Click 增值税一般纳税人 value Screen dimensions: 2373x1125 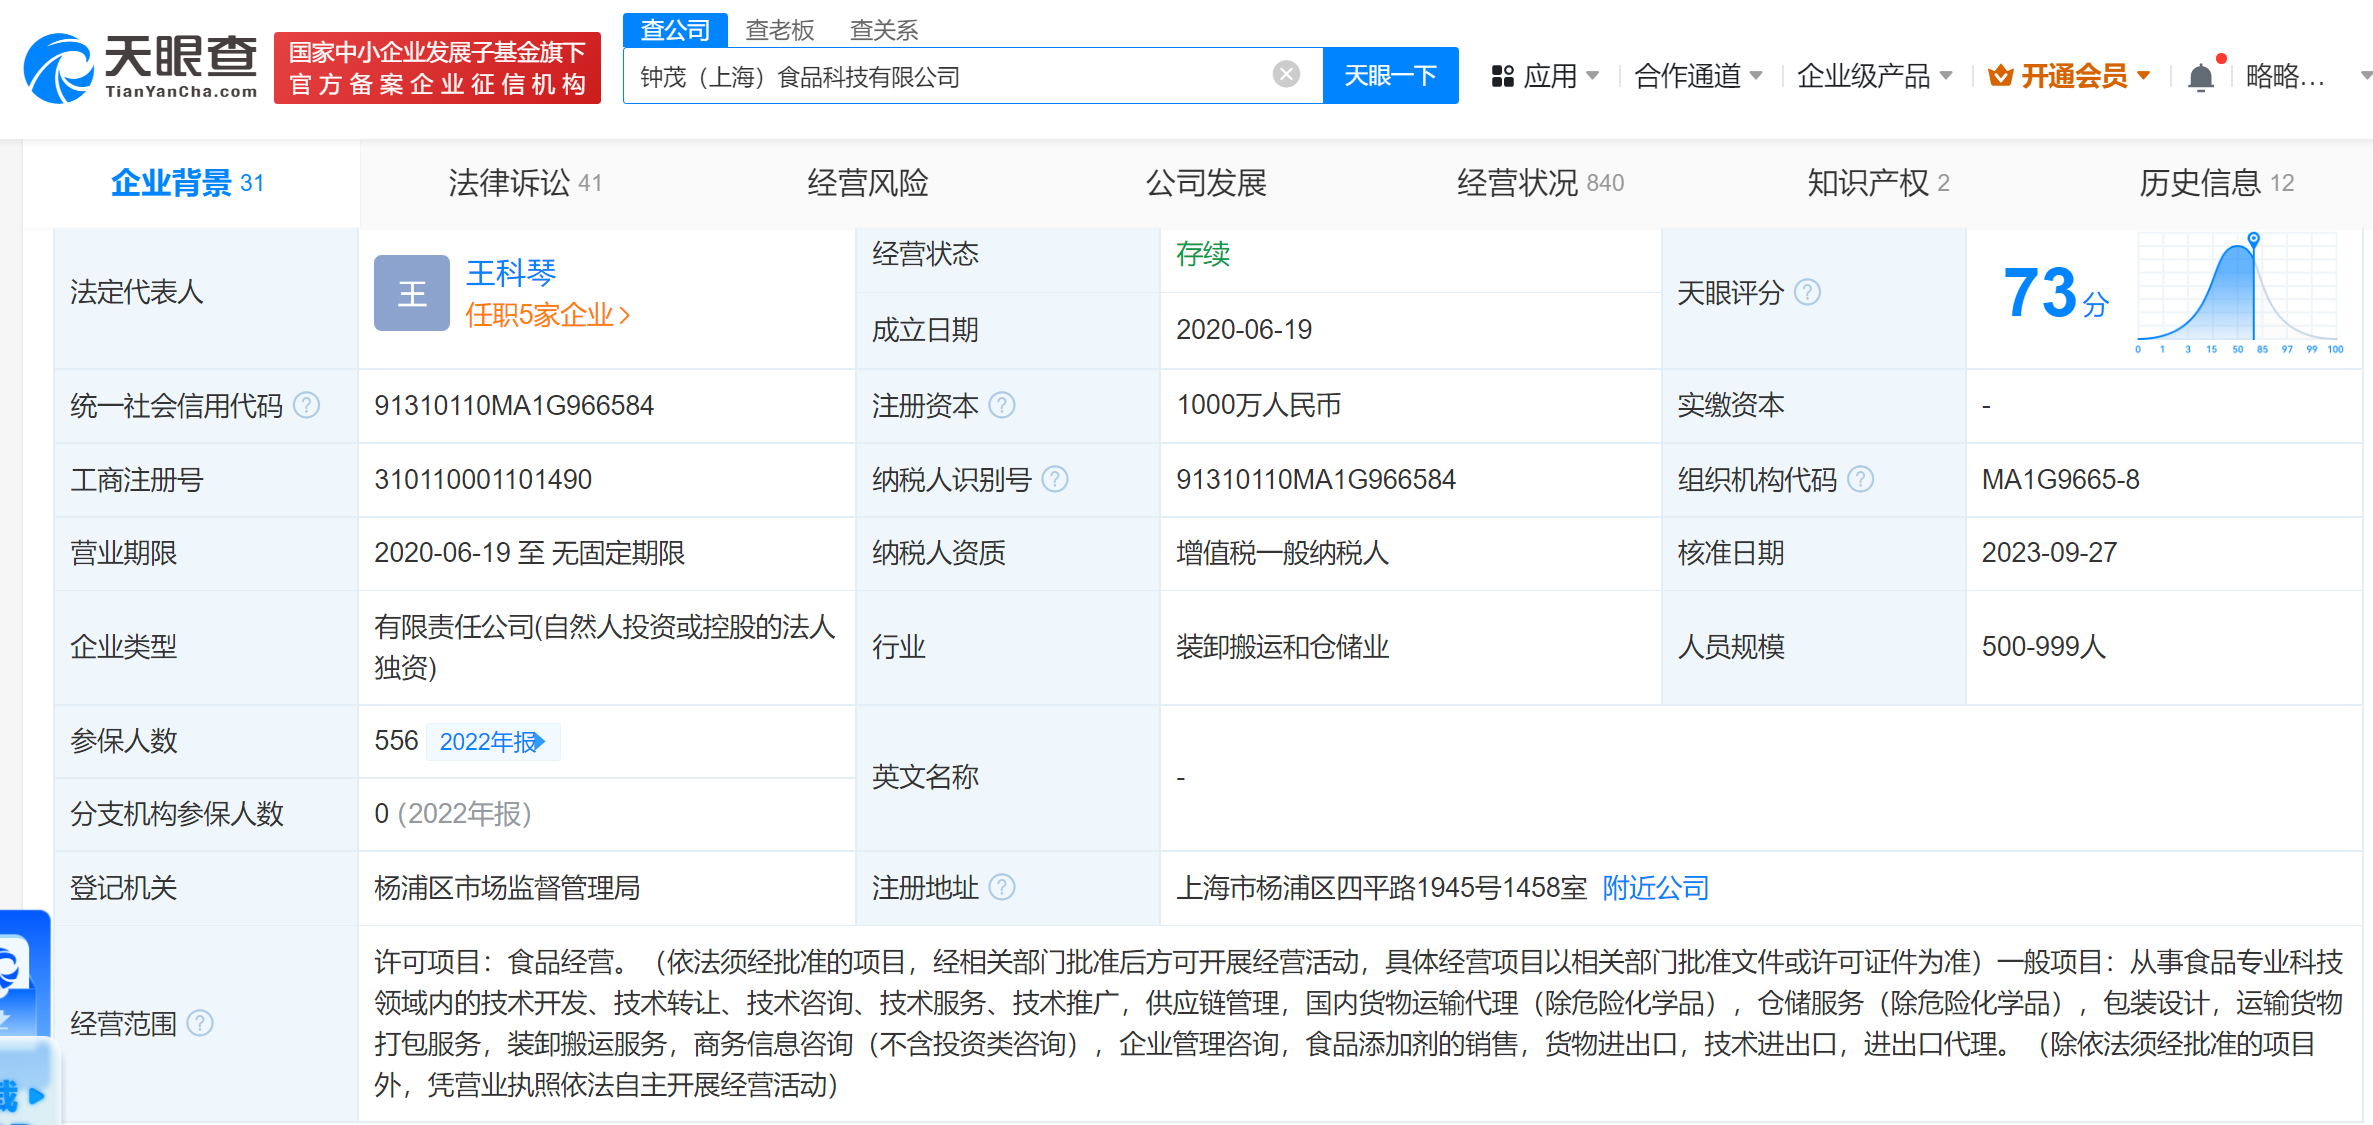click(1282, 552)
